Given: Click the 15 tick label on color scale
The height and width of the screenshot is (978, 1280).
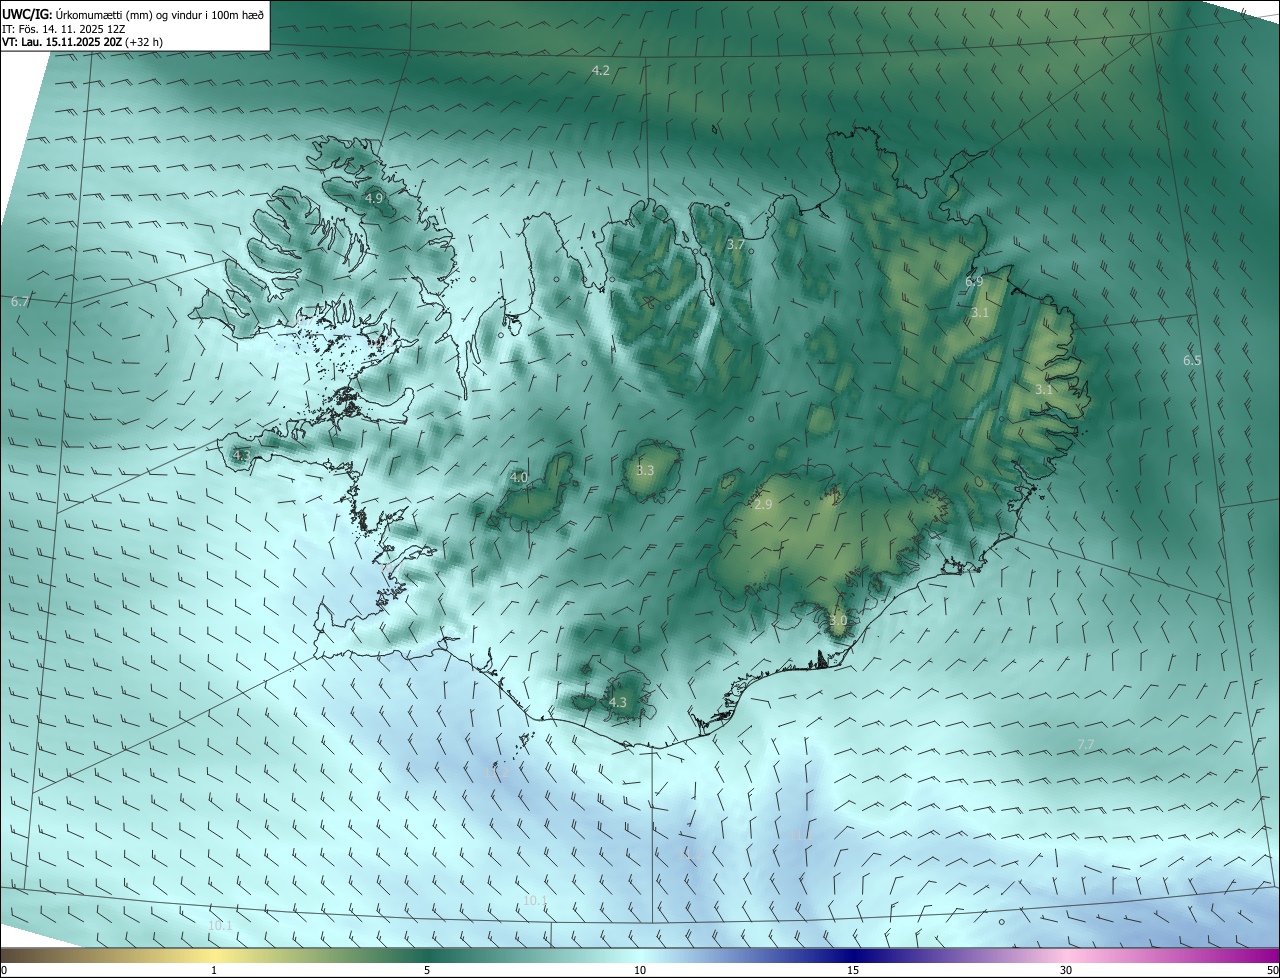Looking at the screenshot, I should 853,970.
